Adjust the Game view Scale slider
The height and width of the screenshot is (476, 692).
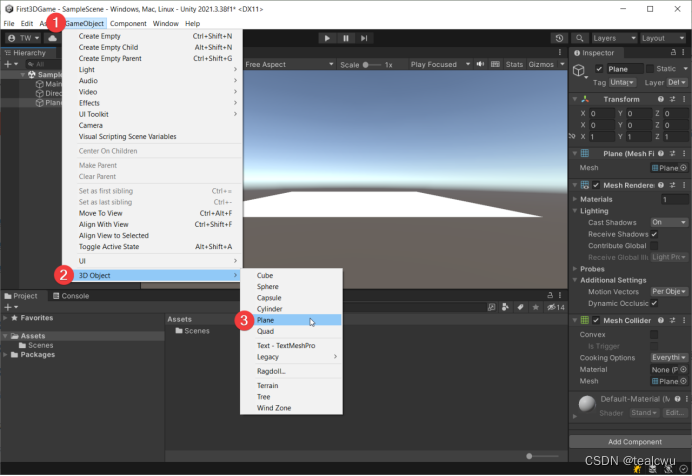point(372,65)
